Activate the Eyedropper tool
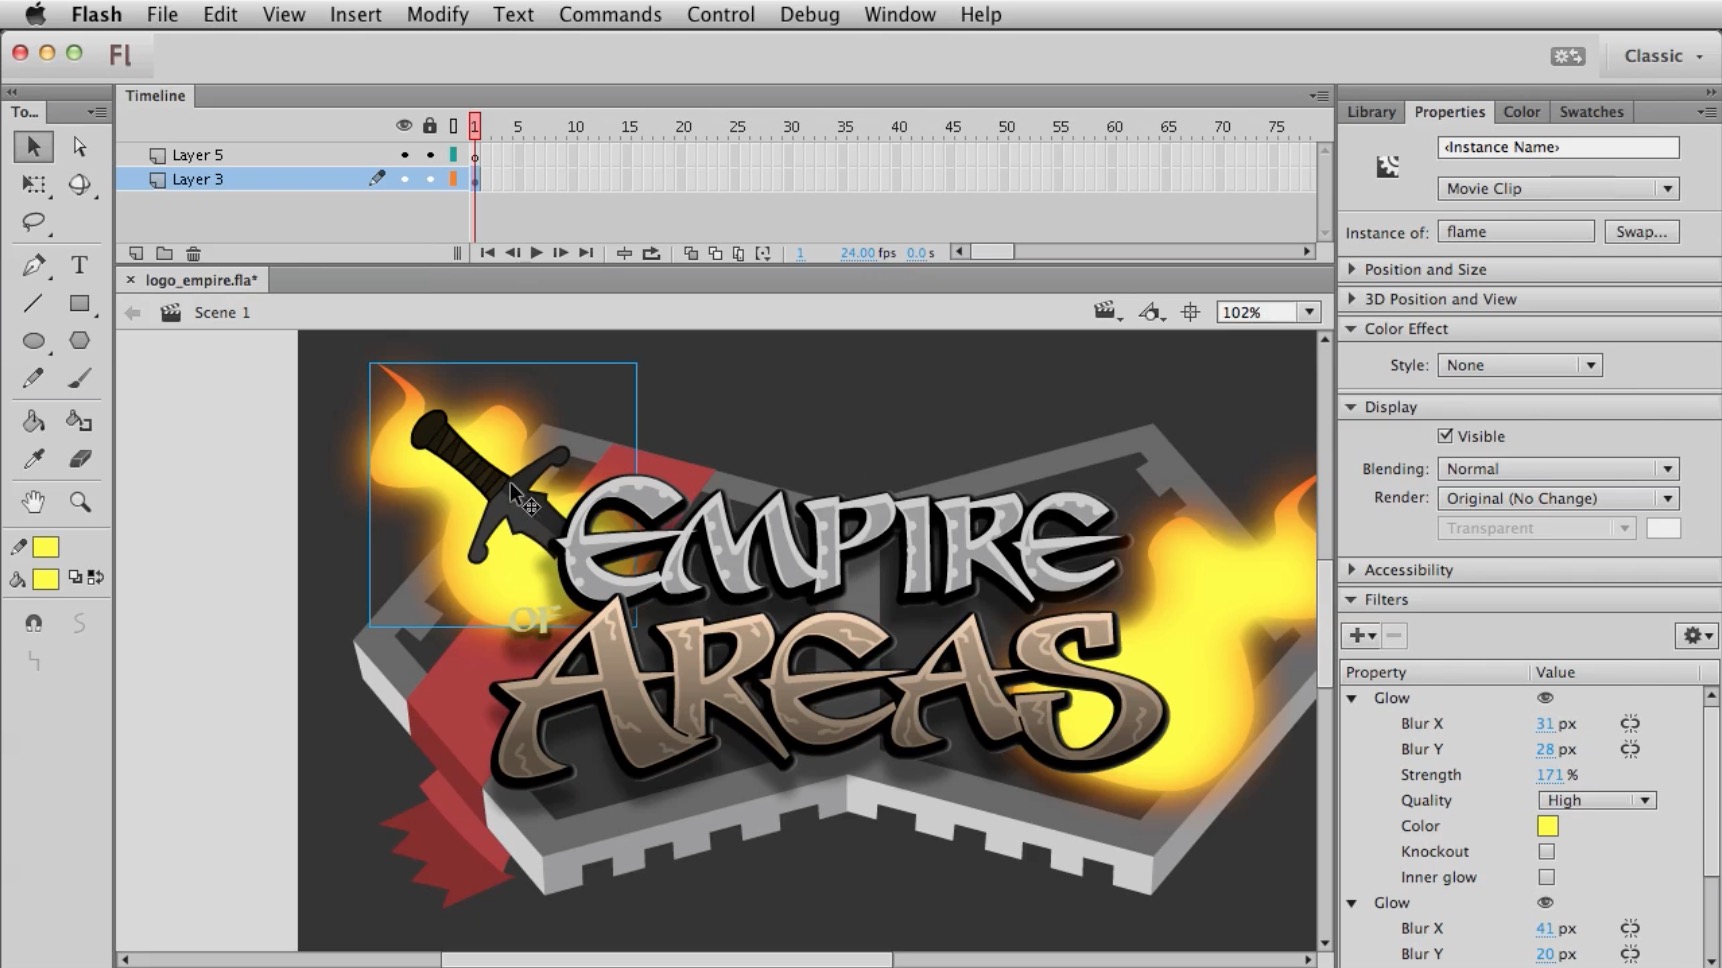The image size is (1722, 968). tap(33, 459)
